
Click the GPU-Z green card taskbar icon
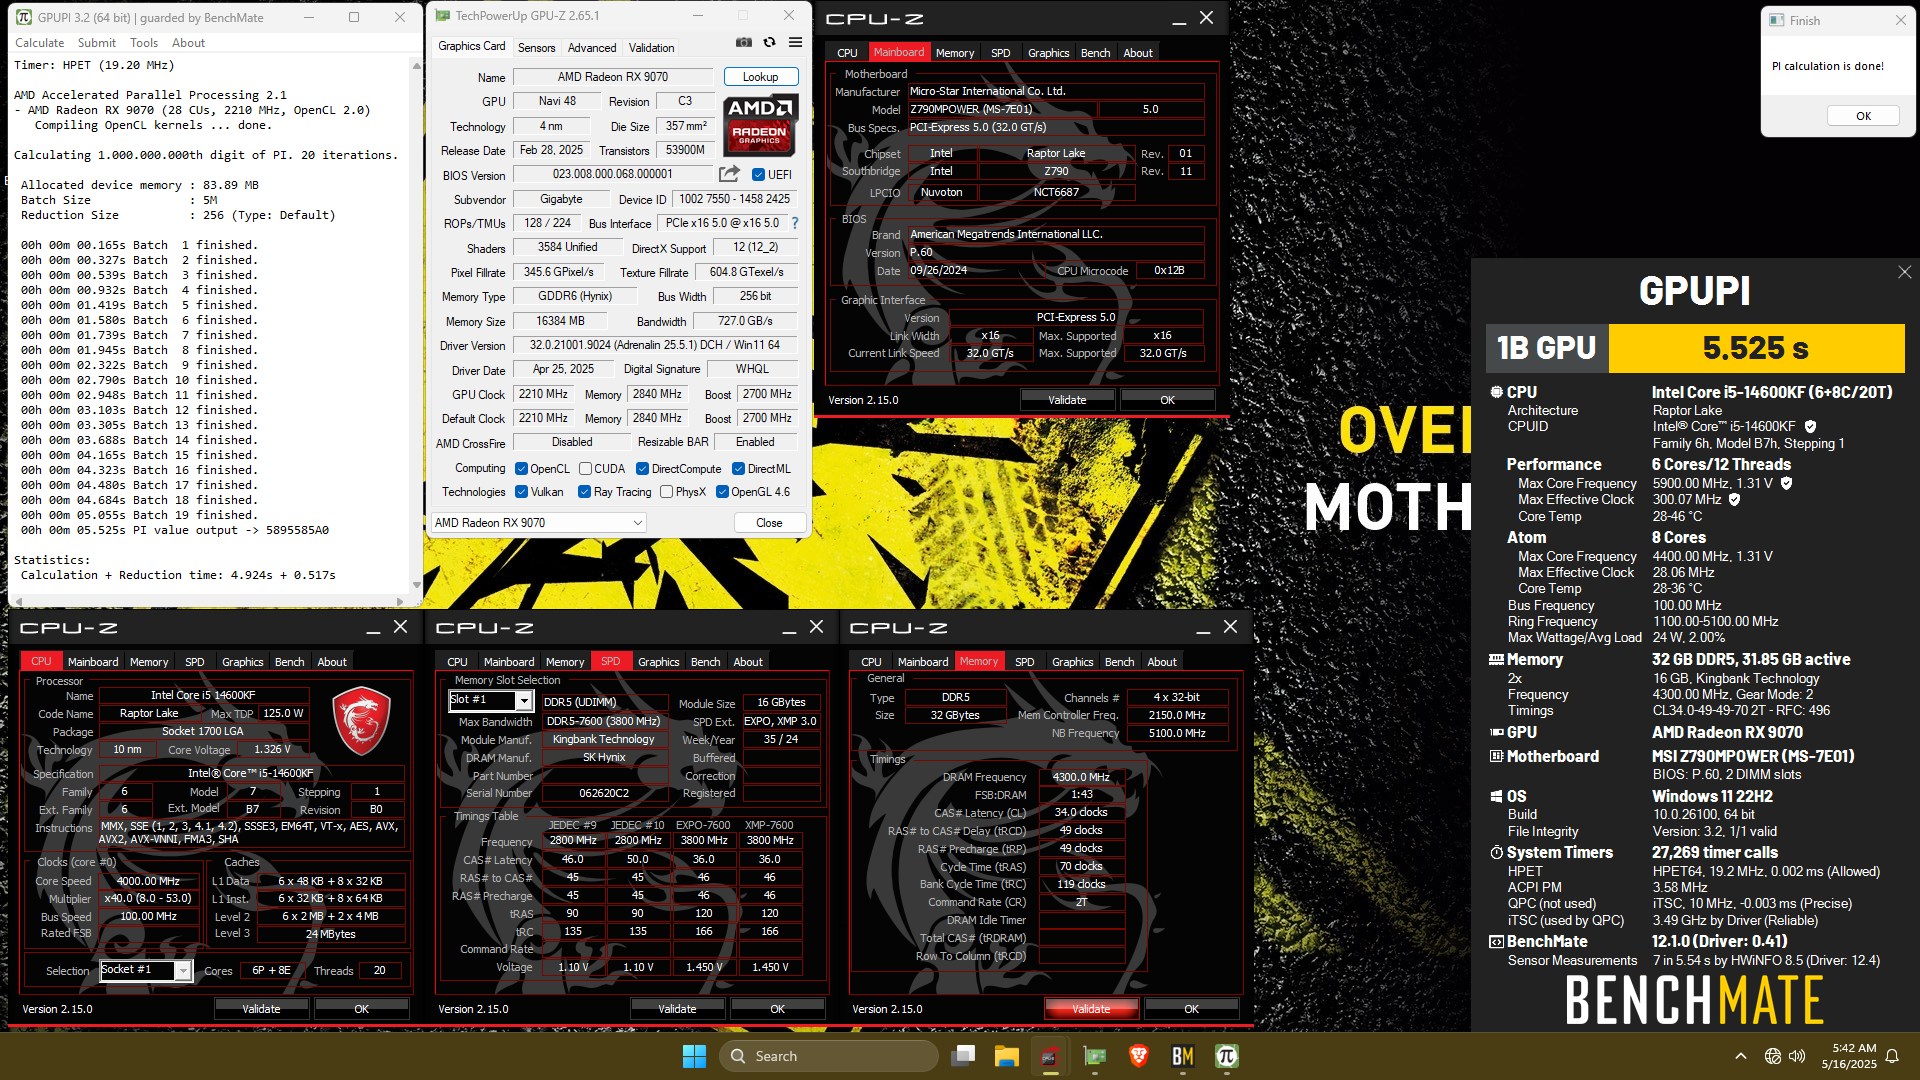point(1094,1056)
